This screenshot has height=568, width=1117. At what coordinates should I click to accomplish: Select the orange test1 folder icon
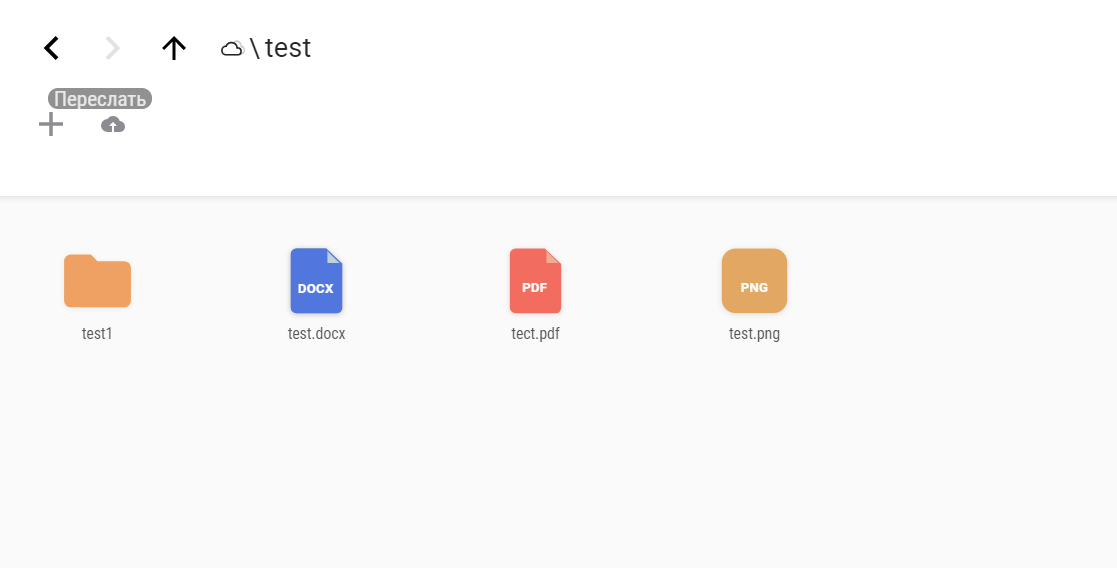pos(97,281)
